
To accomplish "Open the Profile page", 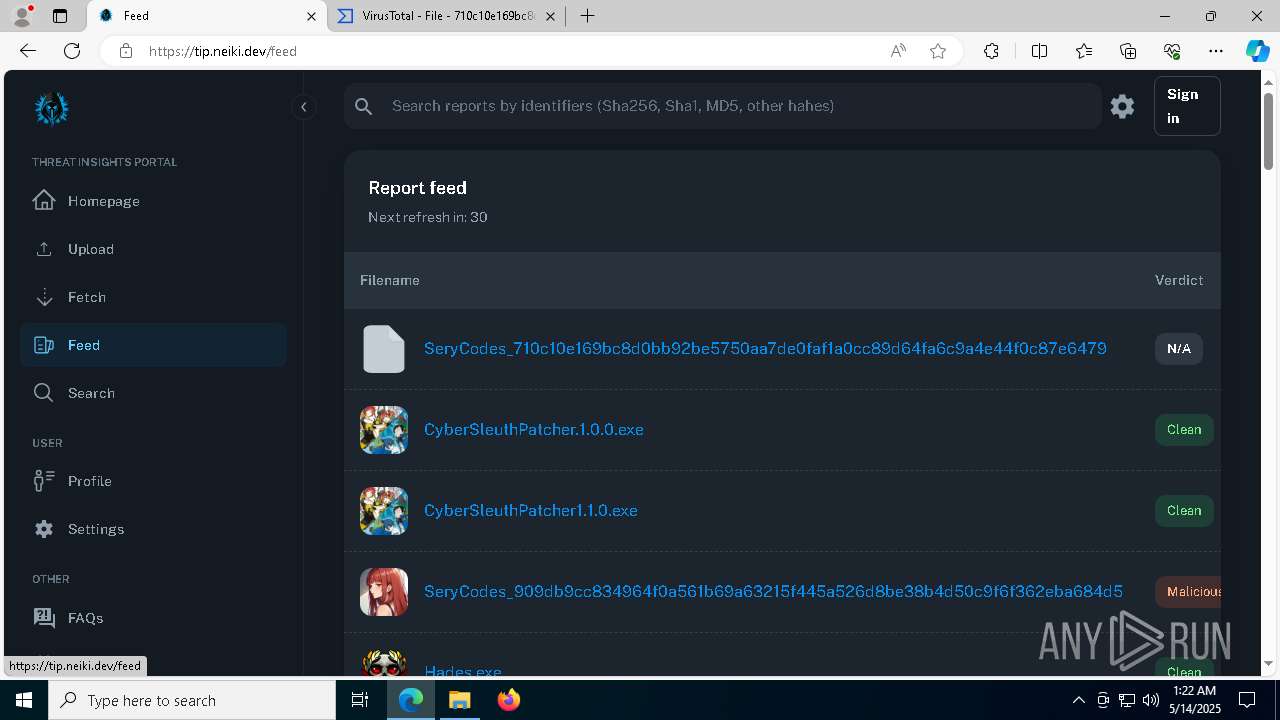I will click(153, 481).
